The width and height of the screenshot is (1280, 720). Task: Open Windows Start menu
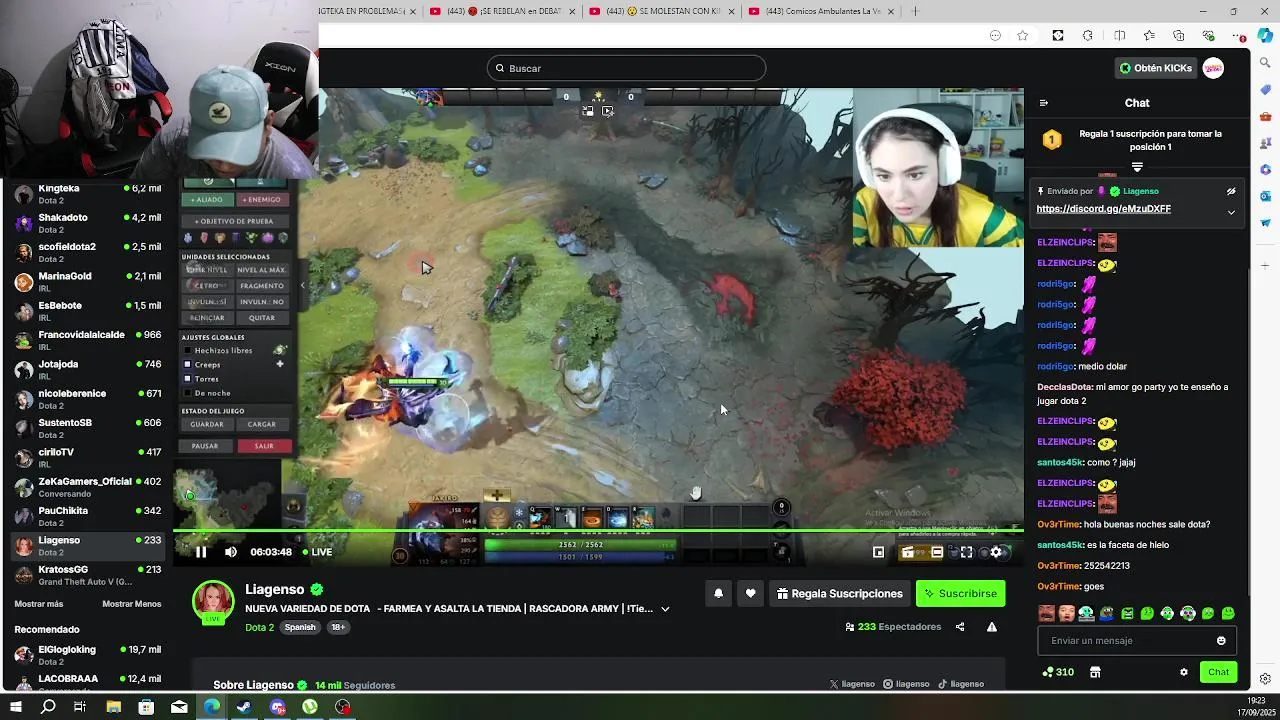point(16,707)
